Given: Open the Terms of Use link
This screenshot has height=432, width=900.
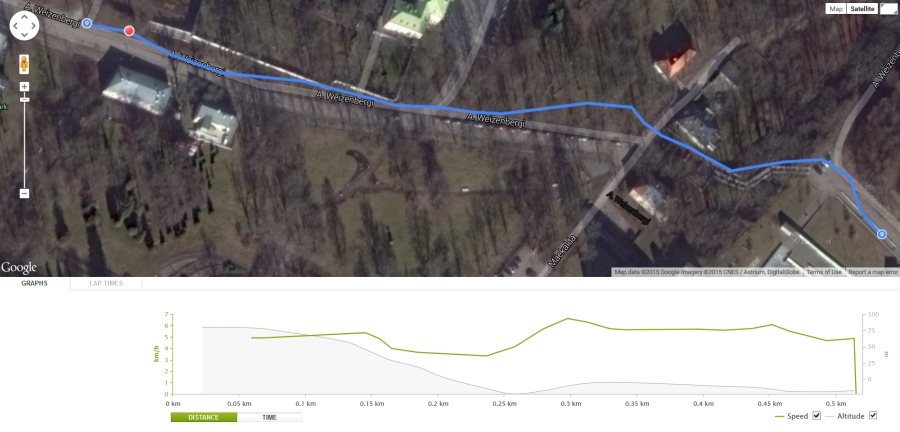Looking at the screenshot, I should tap(824, 272).
